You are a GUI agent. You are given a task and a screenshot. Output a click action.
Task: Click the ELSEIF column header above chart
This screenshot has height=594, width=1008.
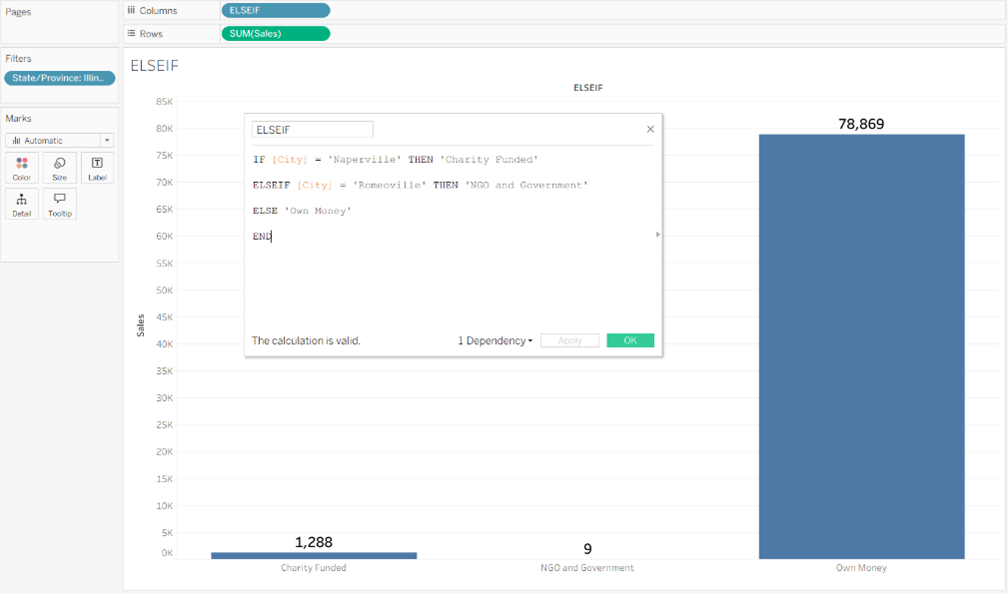(588, 87)
